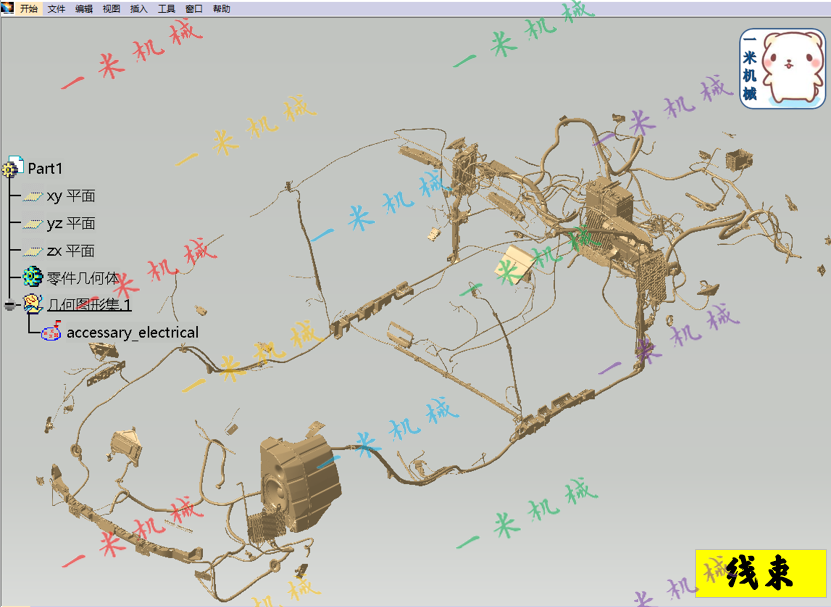Click the Part1 document icon
This screenshot has width=831, height=607.
pos(12,166)
